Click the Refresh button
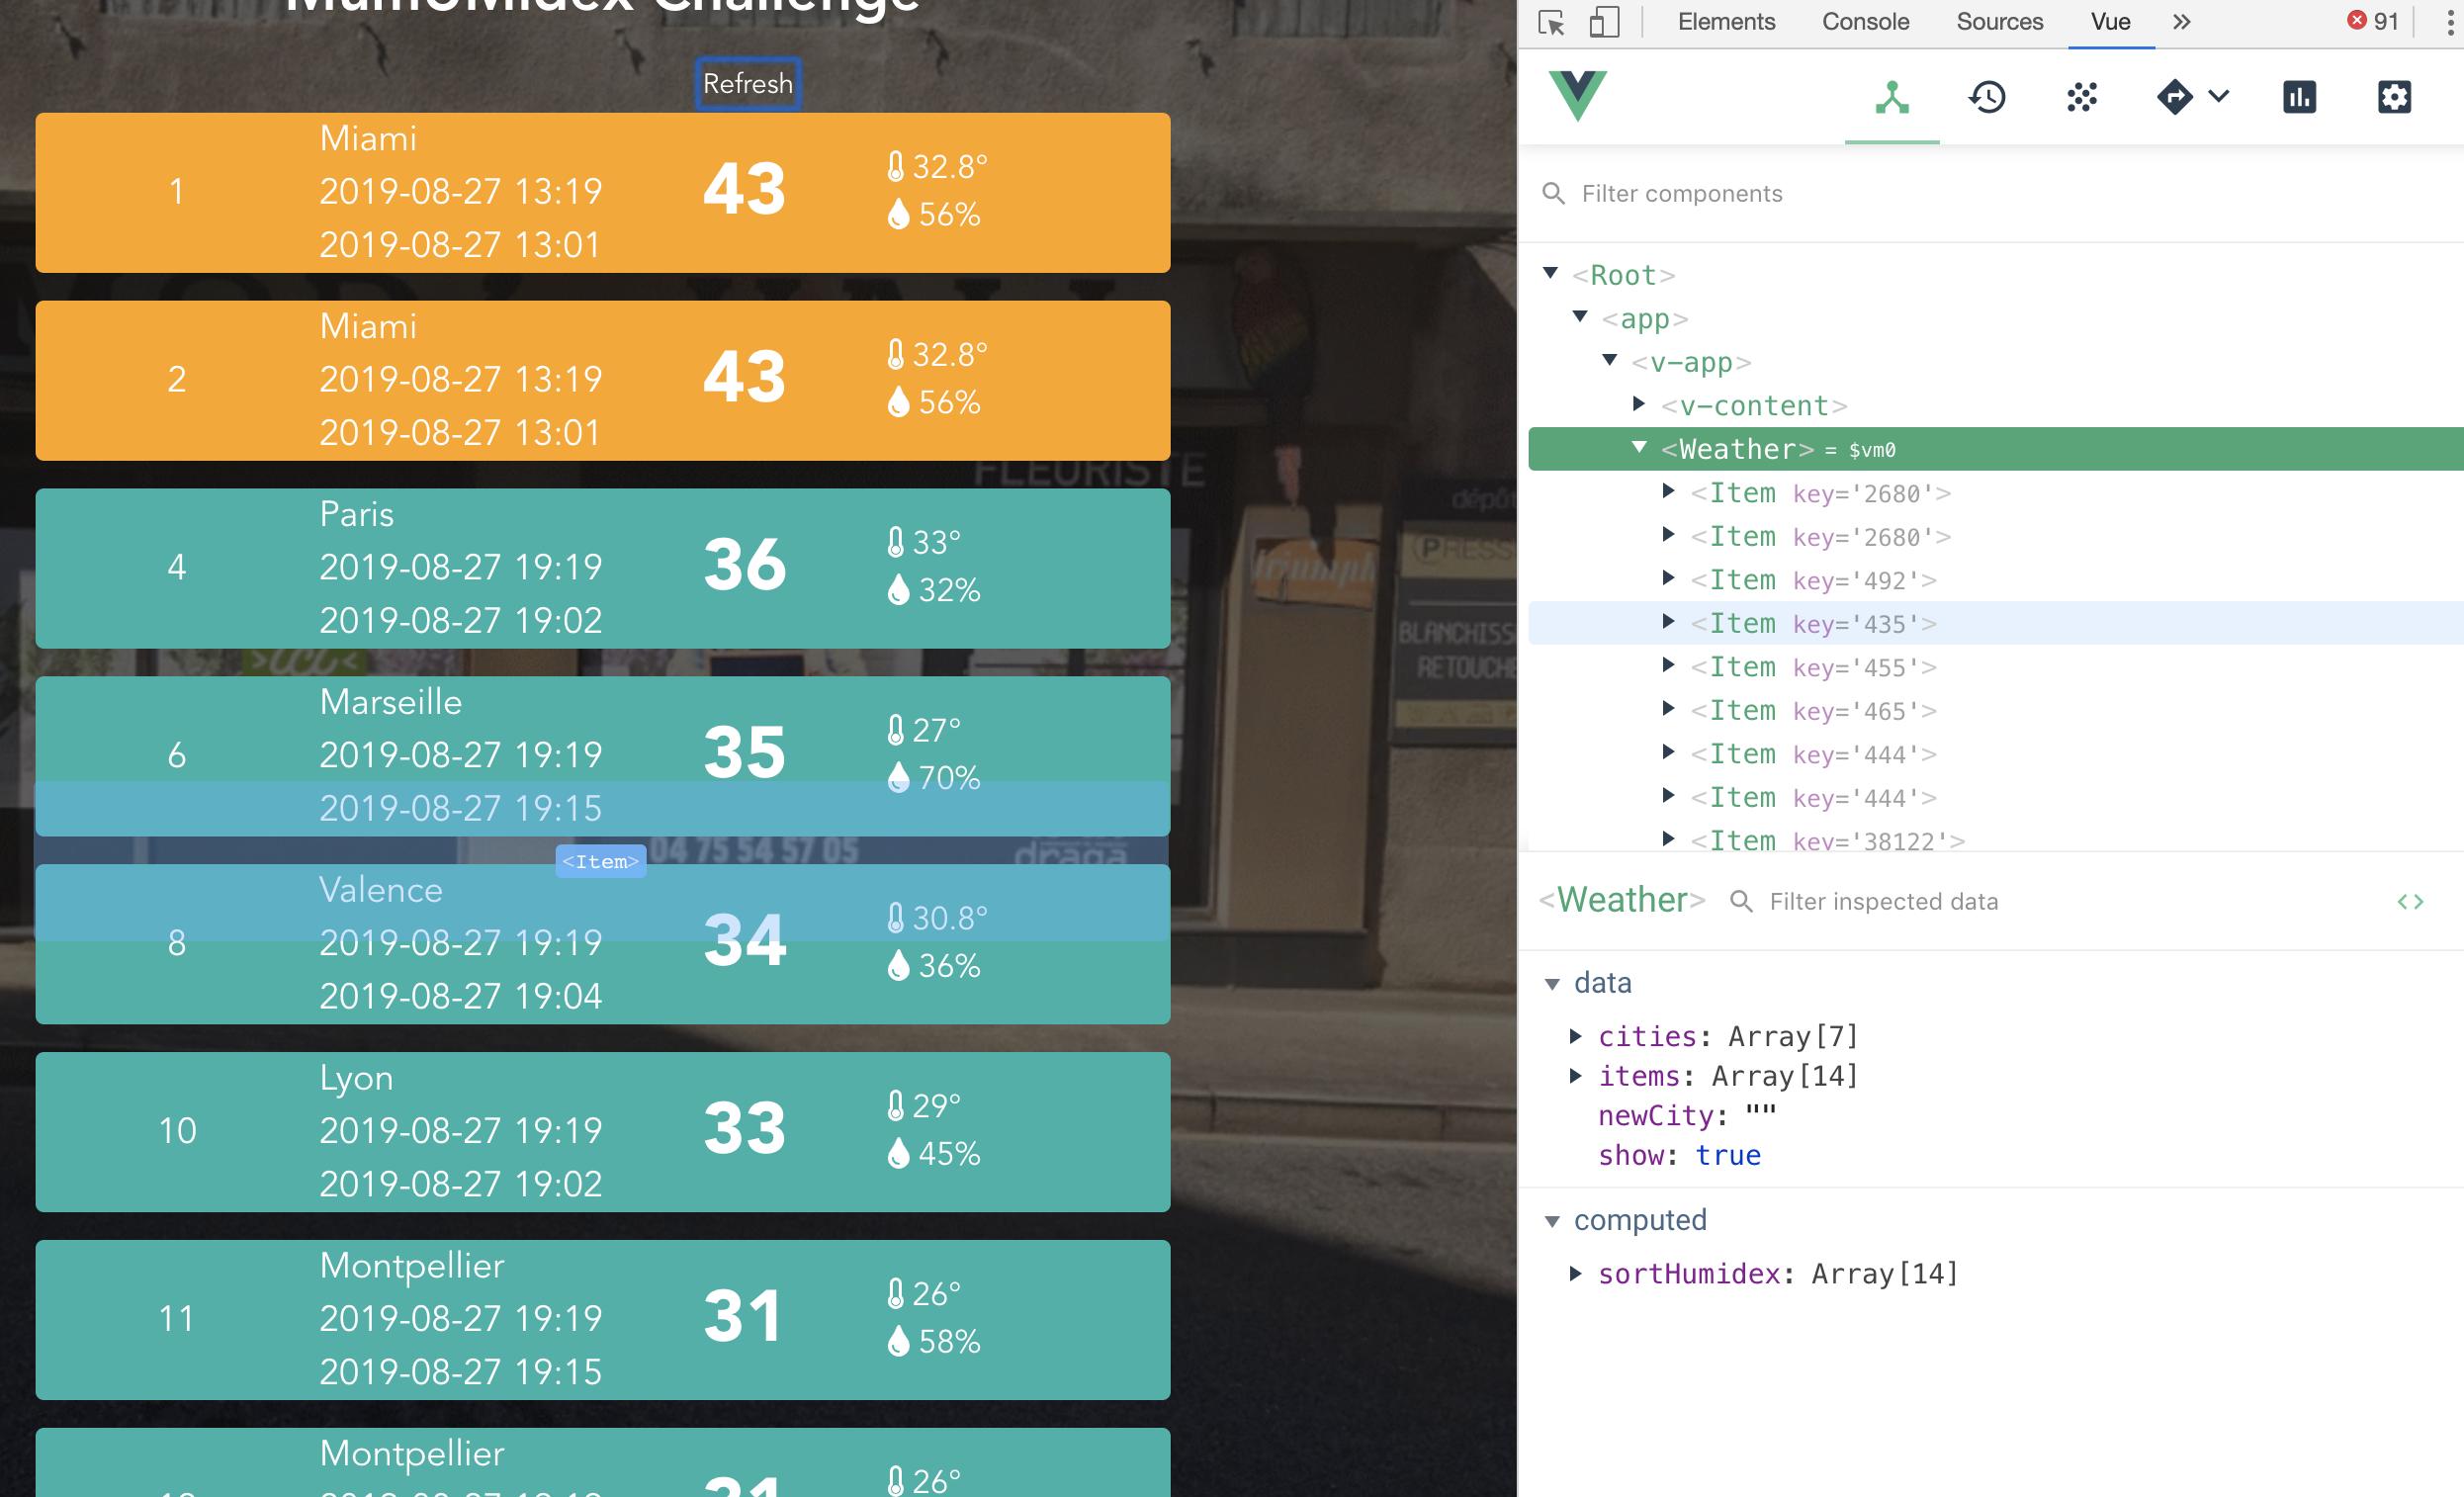 pyautogui.click(x=748, y=84)
